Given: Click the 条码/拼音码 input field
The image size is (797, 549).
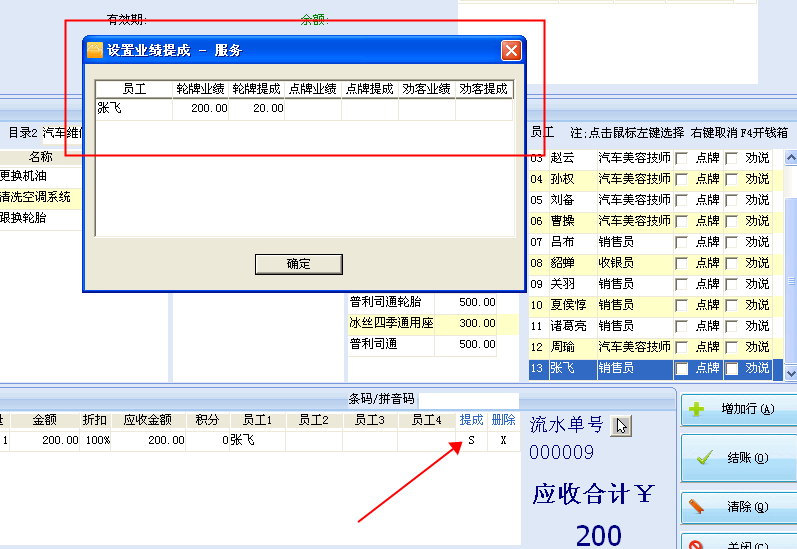Looking at the screenshot, I should coord(468,400).
